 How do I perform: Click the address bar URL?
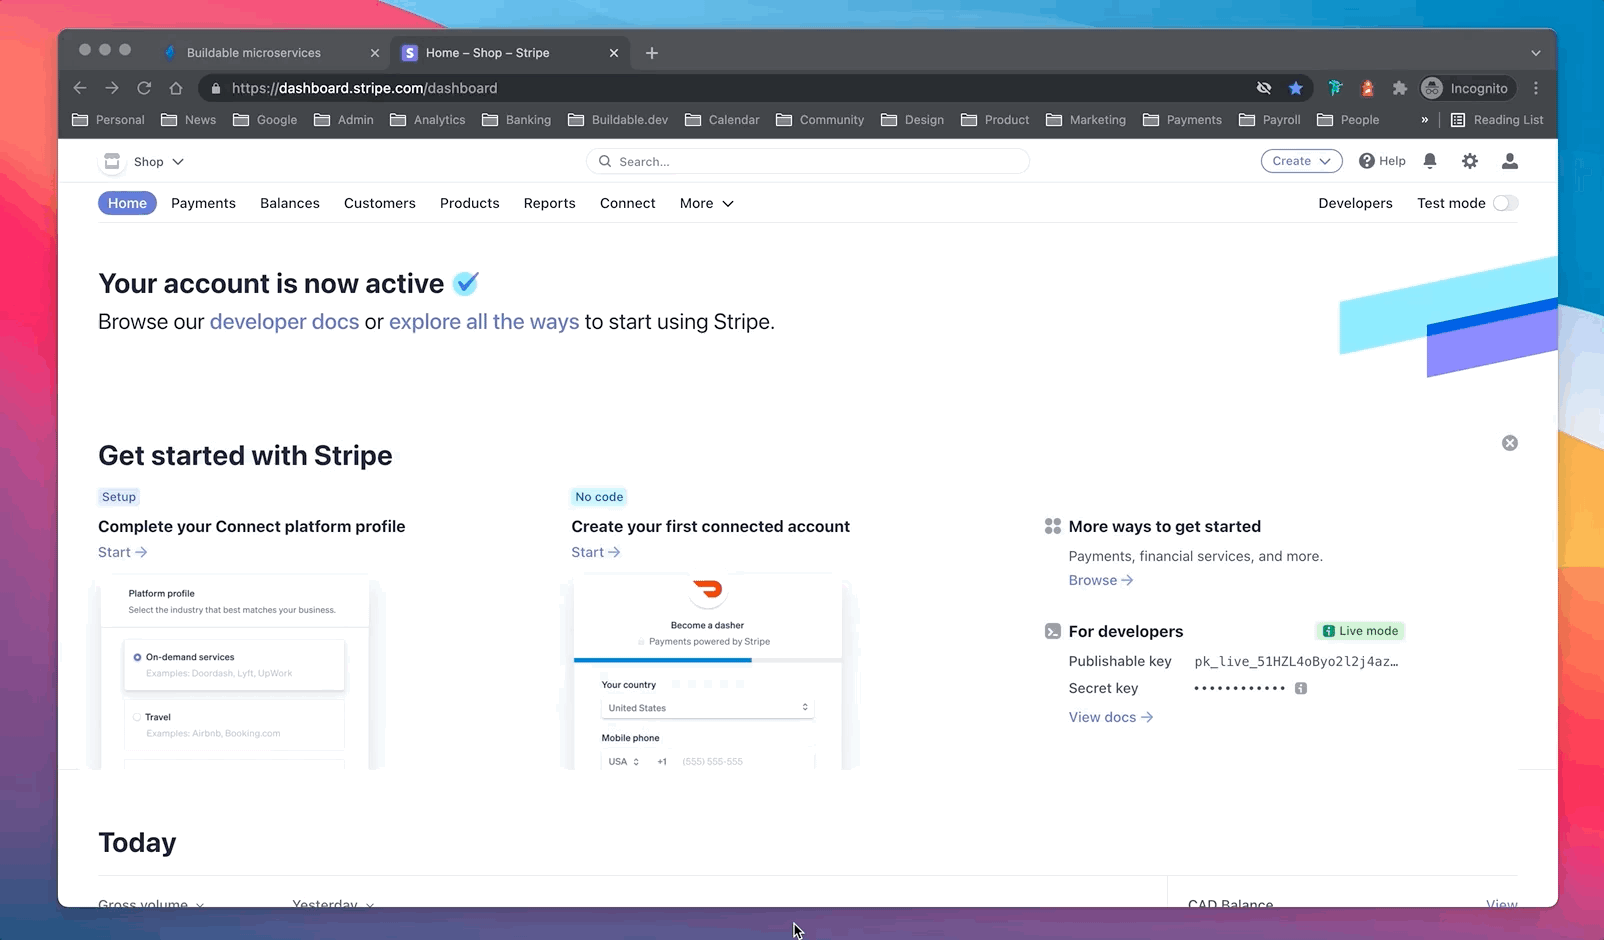[x=364, y=88]
